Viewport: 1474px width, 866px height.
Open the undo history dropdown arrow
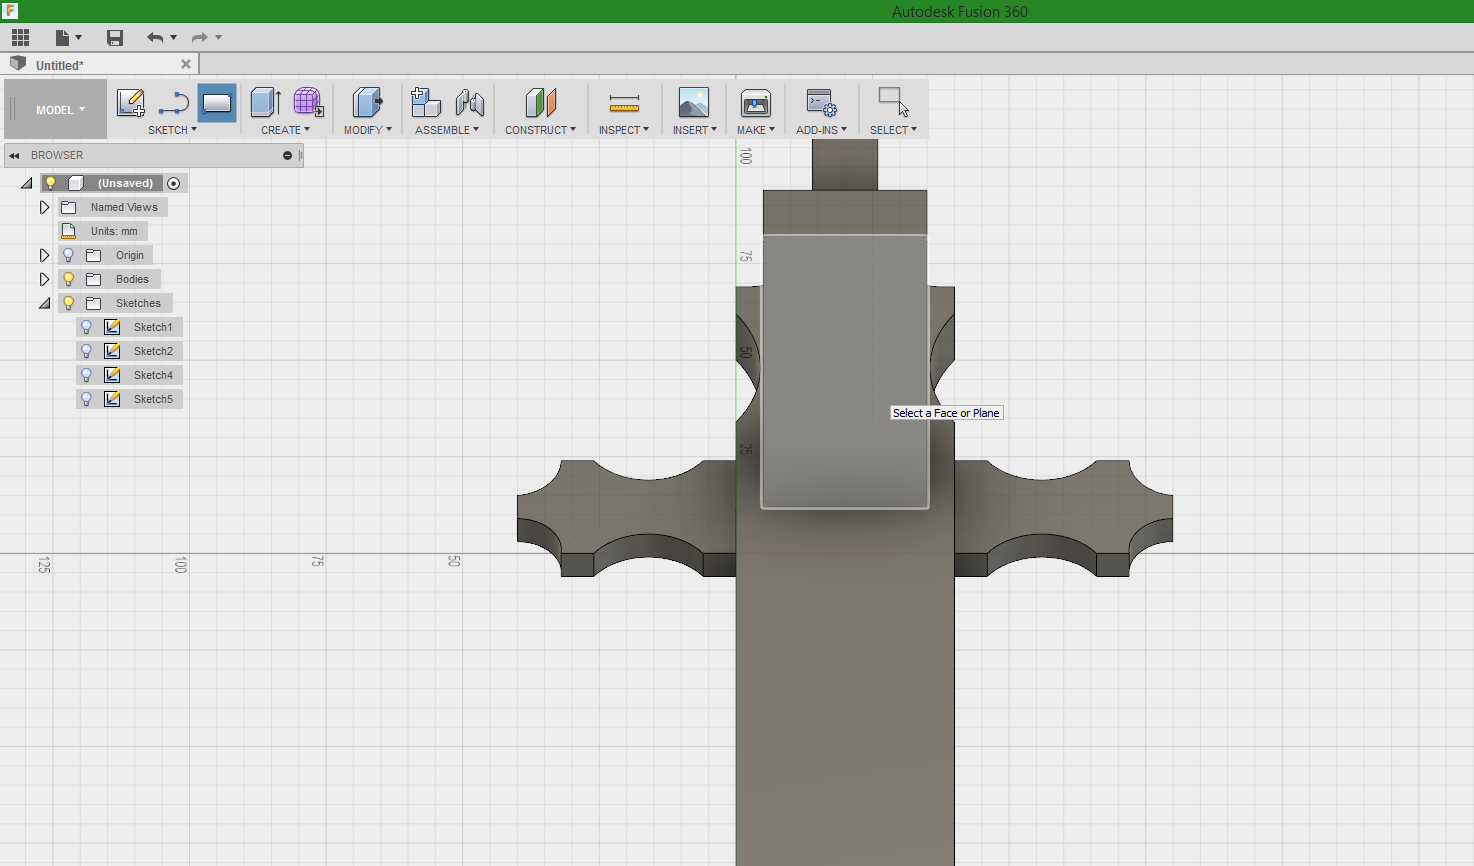174,38
